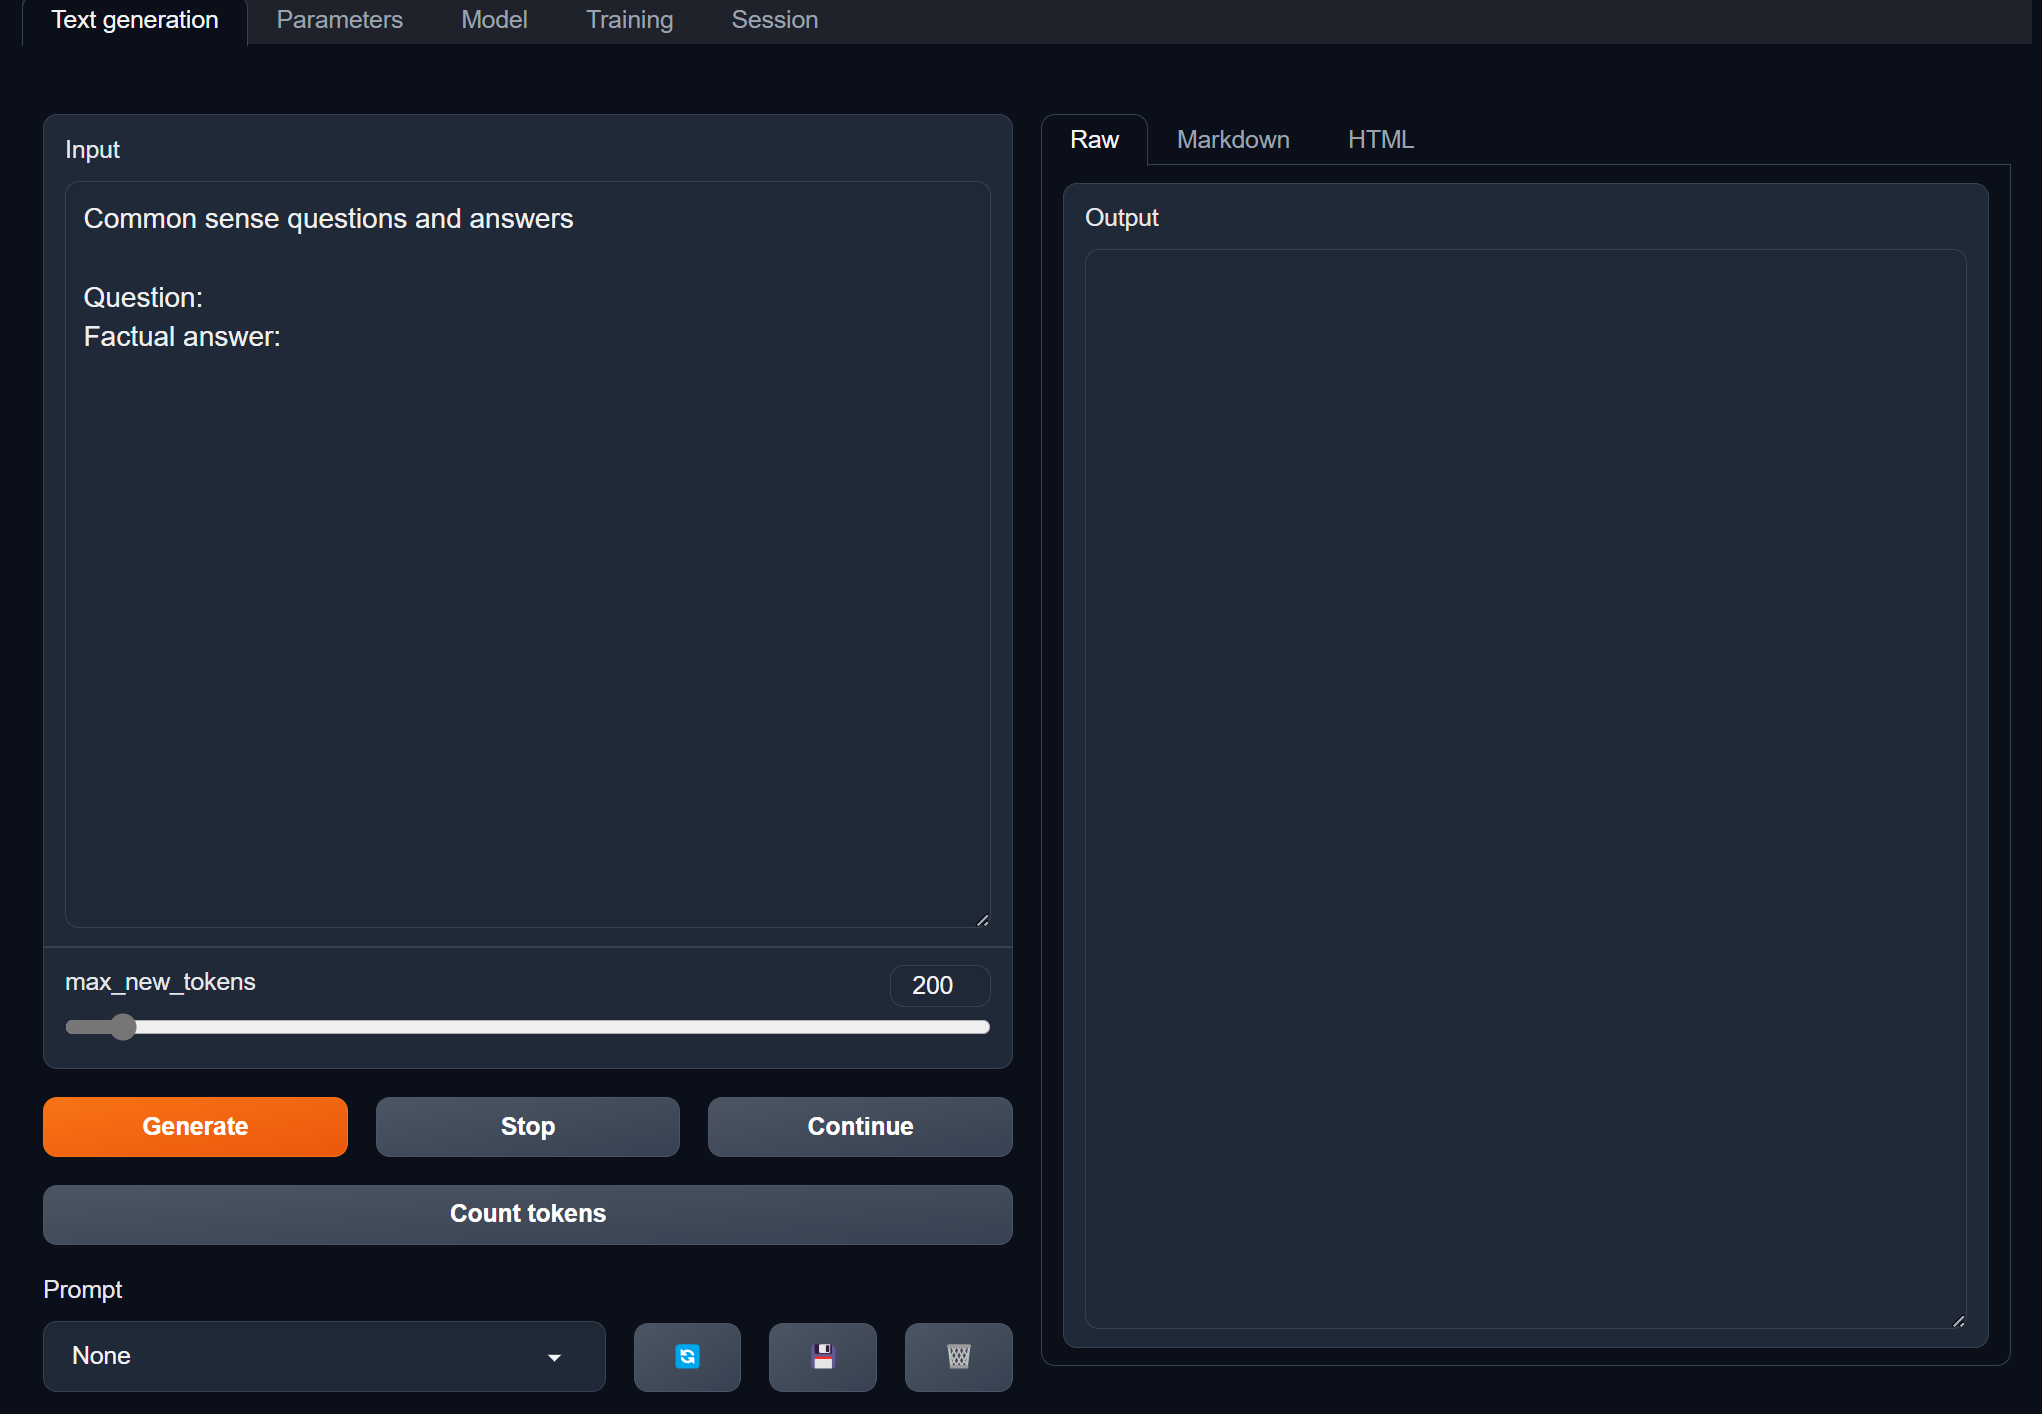
Task: Select the Raw output tab
Action: click(1094, 139)
